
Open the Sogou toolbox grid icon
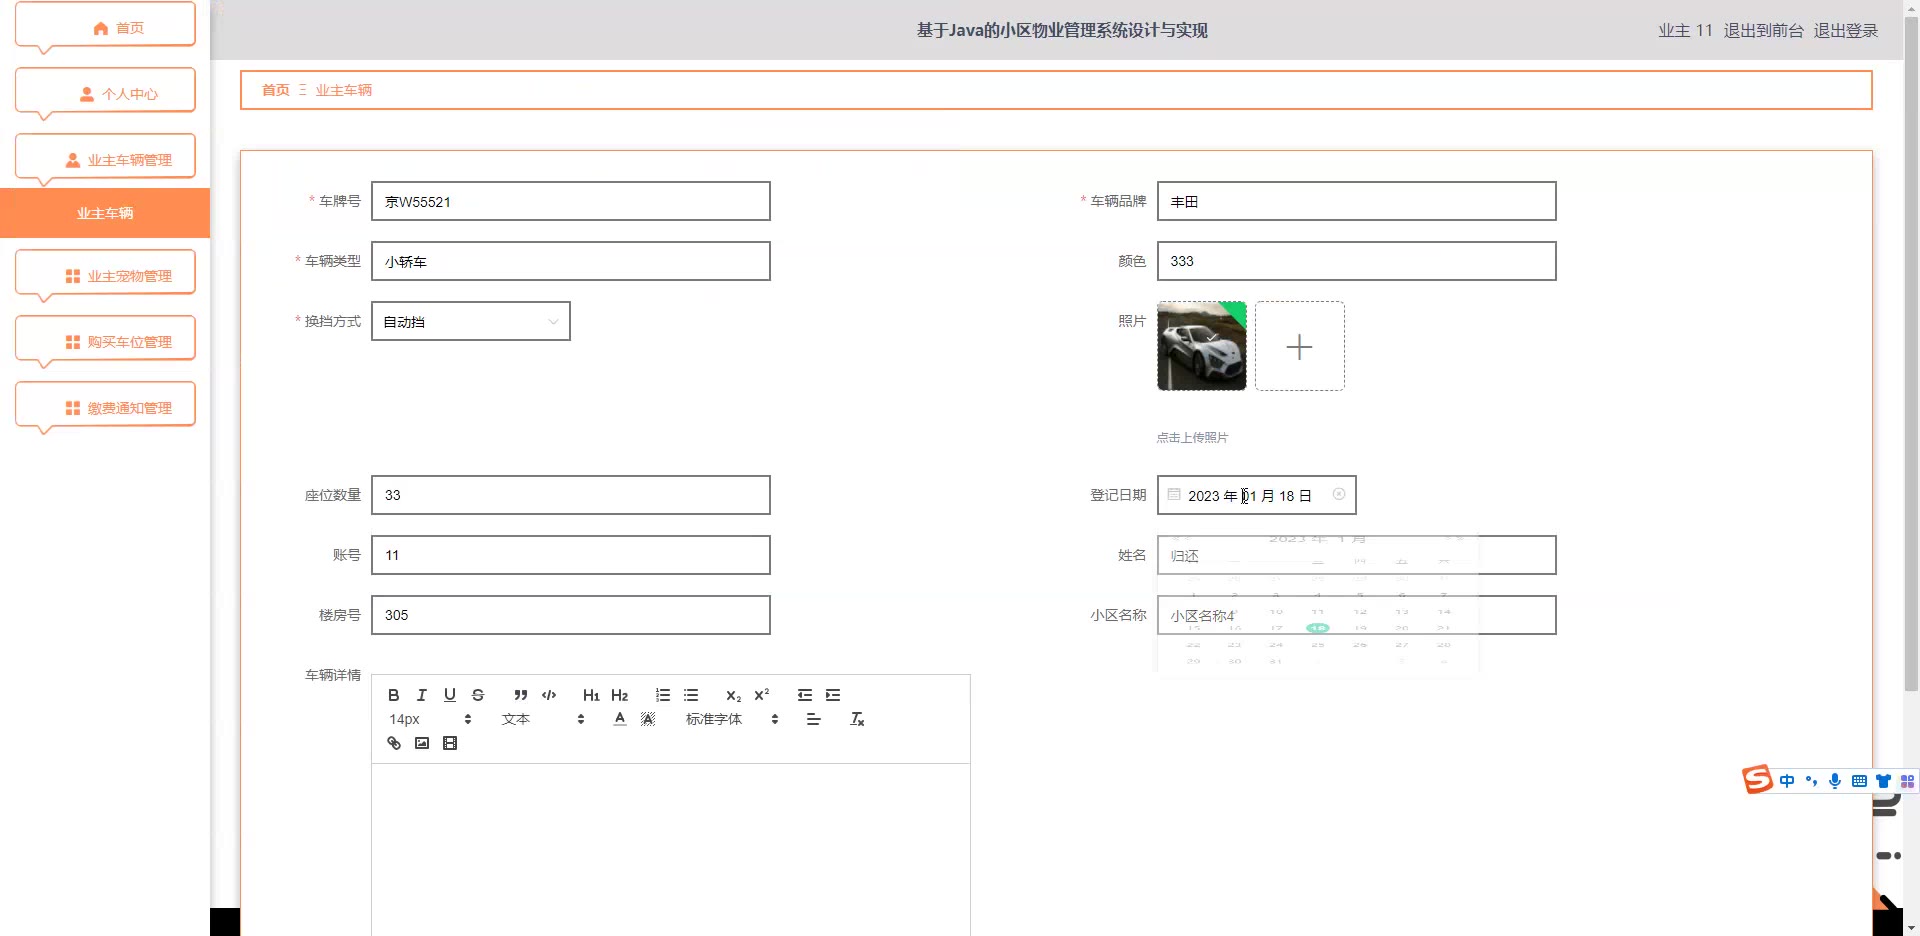pyautogui.click(x=1907, y=781)
